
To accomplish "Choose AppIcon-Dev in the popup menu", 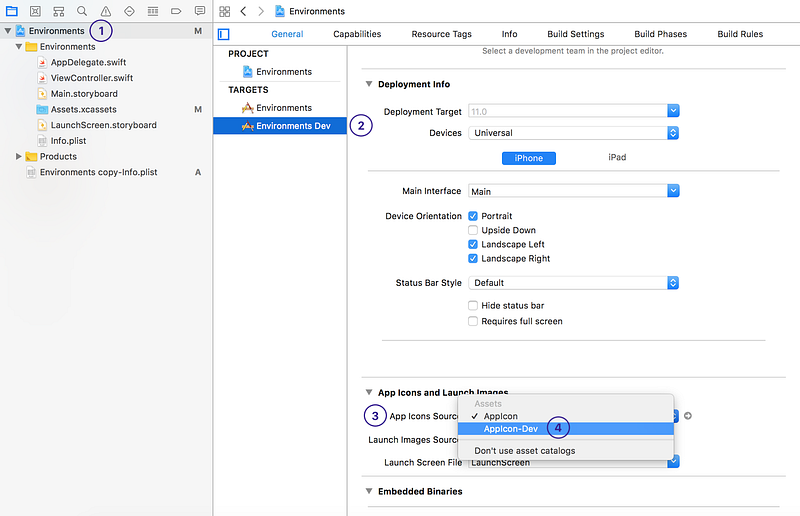I will click(566, 429).
